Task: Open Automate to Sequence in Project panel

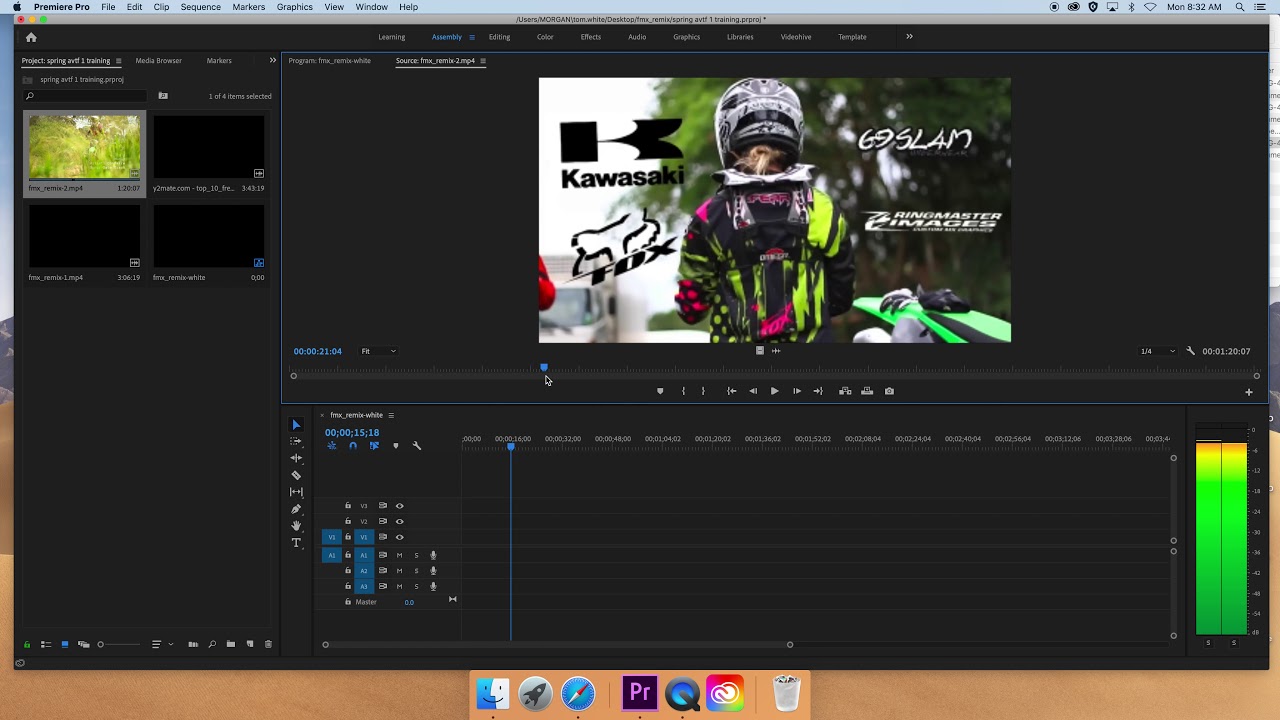Action: coord(193,644)
